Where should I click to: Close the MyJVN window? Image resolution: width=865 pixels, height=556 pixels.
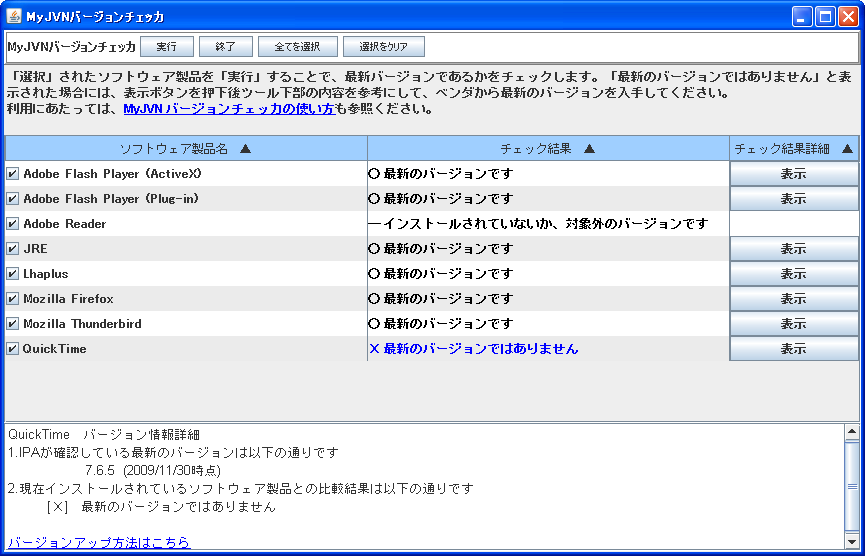pos(848,17)
